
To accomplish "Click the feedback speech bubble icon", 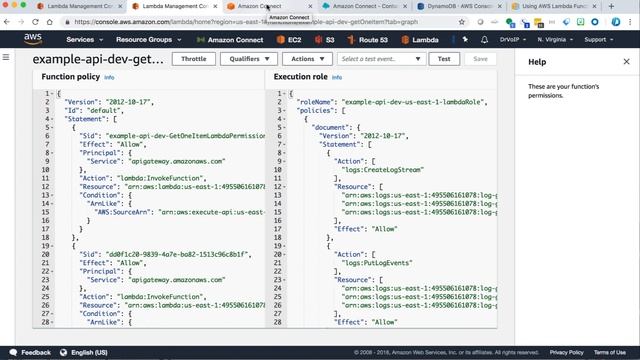I will point(13,352).
